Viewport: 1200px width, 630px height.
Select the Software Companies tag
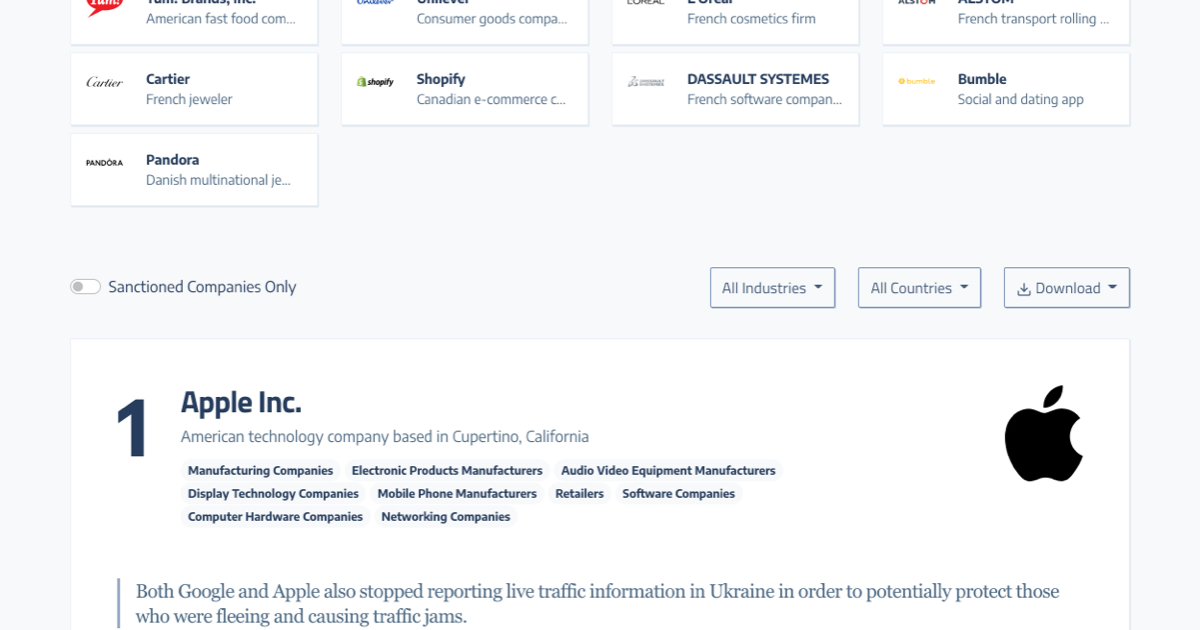(678, 493)
